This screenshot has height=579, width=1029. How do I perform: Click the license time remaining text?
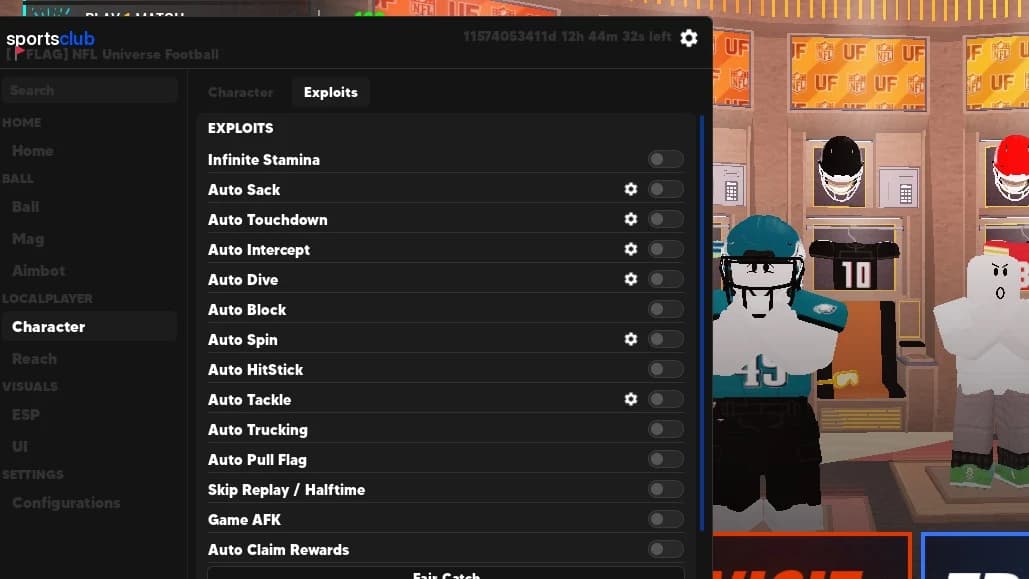pyautogui.click(x=567, y=37)
